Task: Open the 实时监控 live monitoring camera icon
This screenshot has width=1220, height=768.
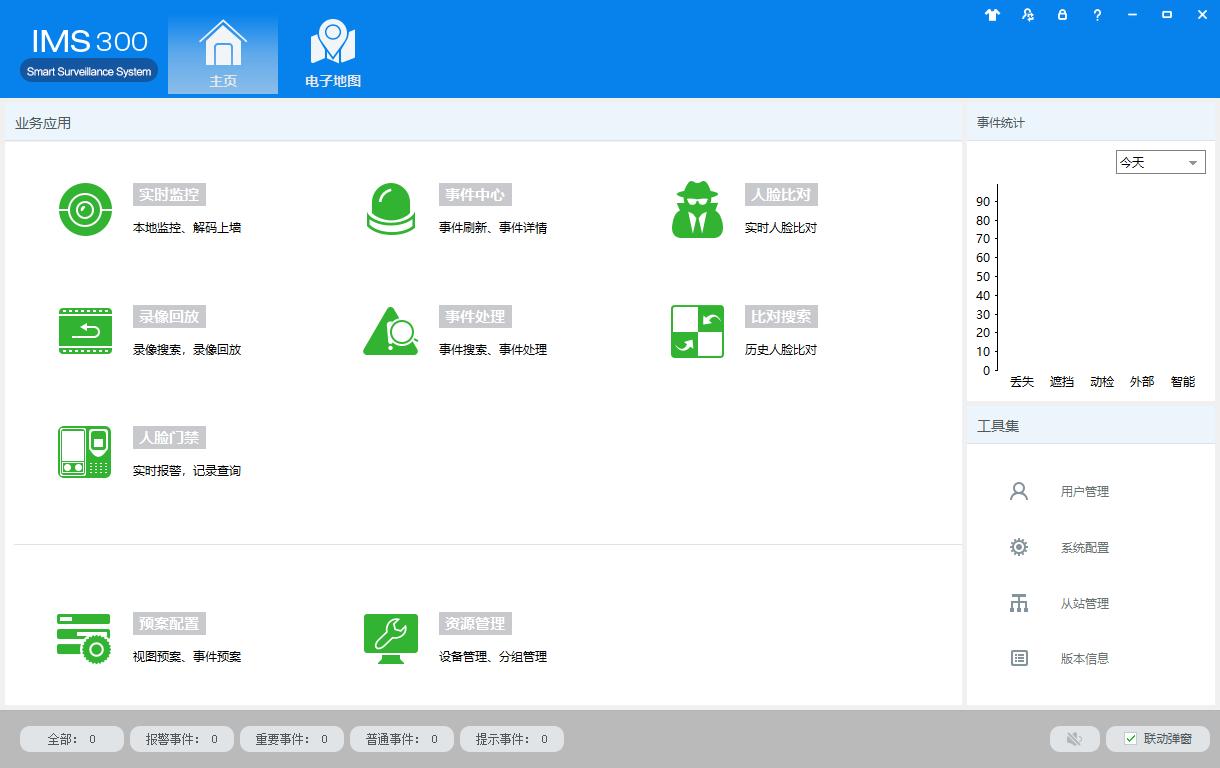Action: point(85,210)
